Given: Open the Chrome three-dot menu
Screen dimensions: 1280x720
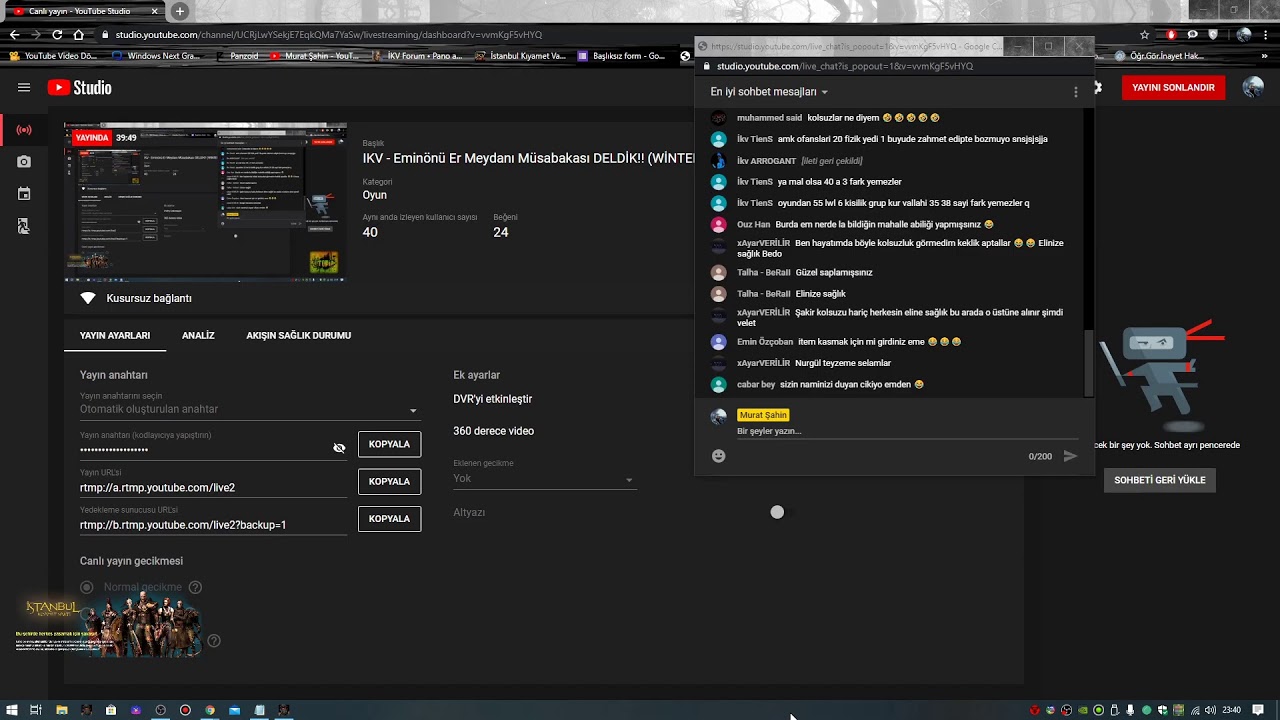Looking at the screenshot, I should (x=1267, y=34).
